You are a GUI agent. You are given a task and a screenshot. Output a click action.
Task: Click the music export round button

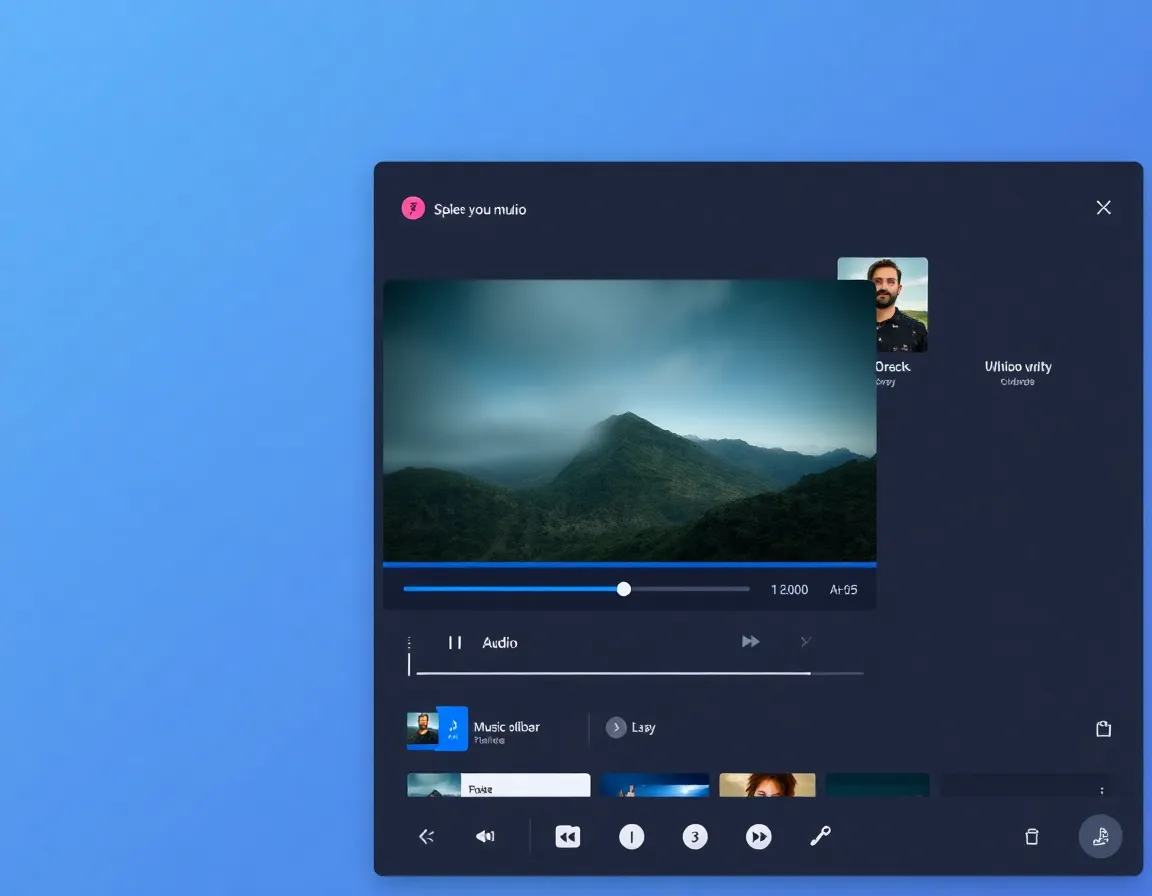pos(1100,837)
